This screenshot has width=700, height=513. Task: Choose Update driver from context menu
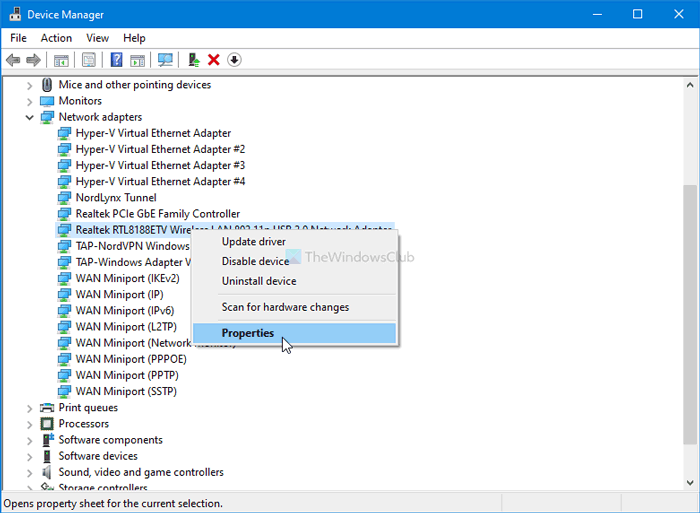pyautogui.click(x=295, y=242)
